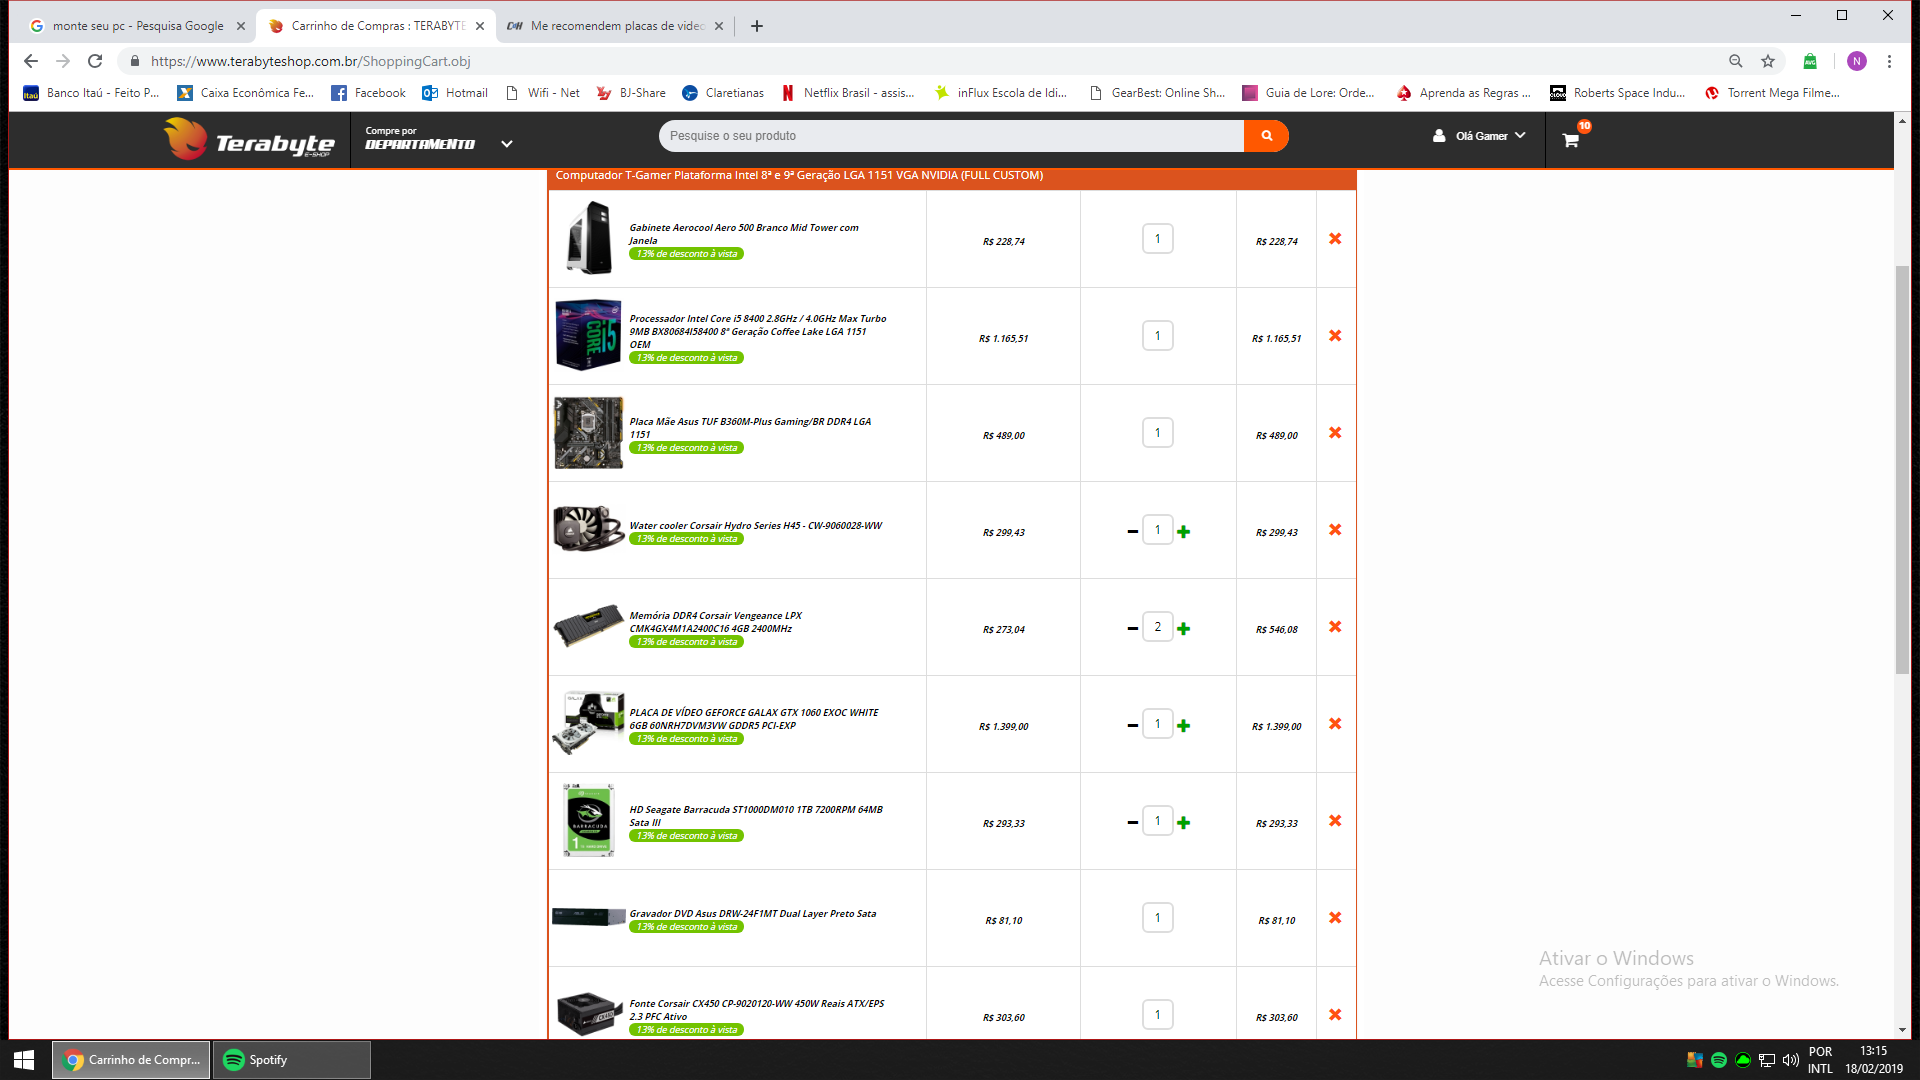Remove the Fonte Corsair CX450 item
This screenshot has width=1920, height=1080.
click(x=1335, y=1015)
